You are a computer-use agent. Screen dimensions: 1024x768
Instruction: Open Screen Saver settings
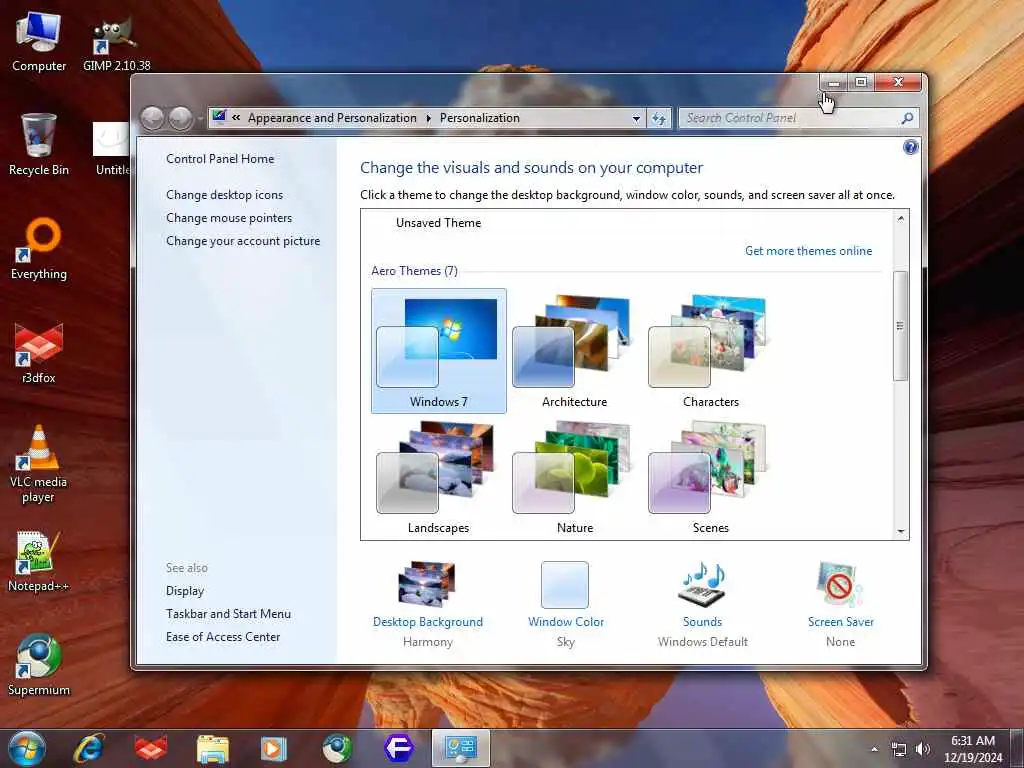pos(840,603)
